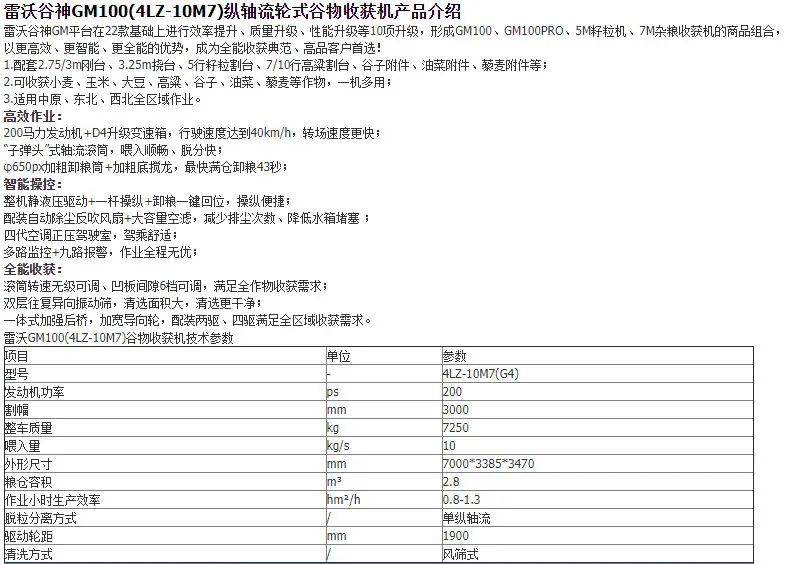Click the 高效作业 section heading
This screenshot has width=786, height=564.
[33, 116]
